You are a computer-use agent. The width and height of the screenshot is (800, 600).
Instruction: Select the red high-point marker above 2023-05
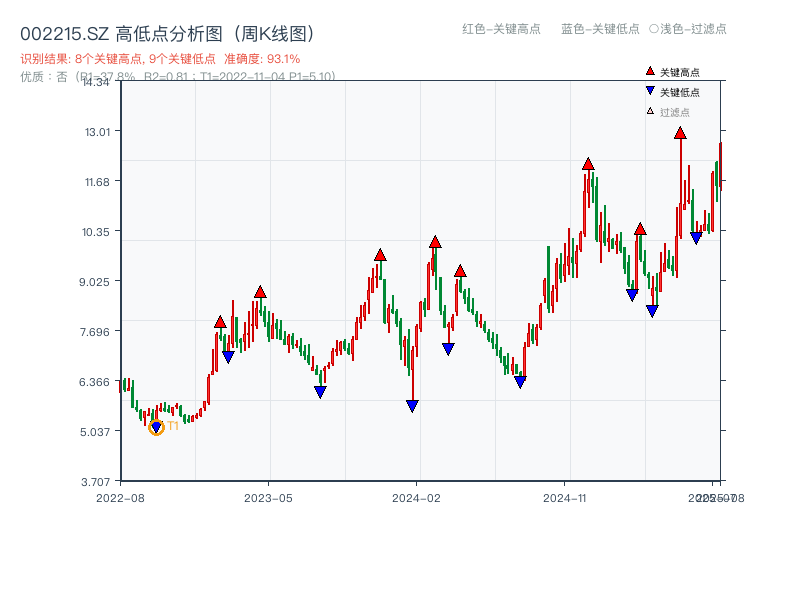(259, 293)
